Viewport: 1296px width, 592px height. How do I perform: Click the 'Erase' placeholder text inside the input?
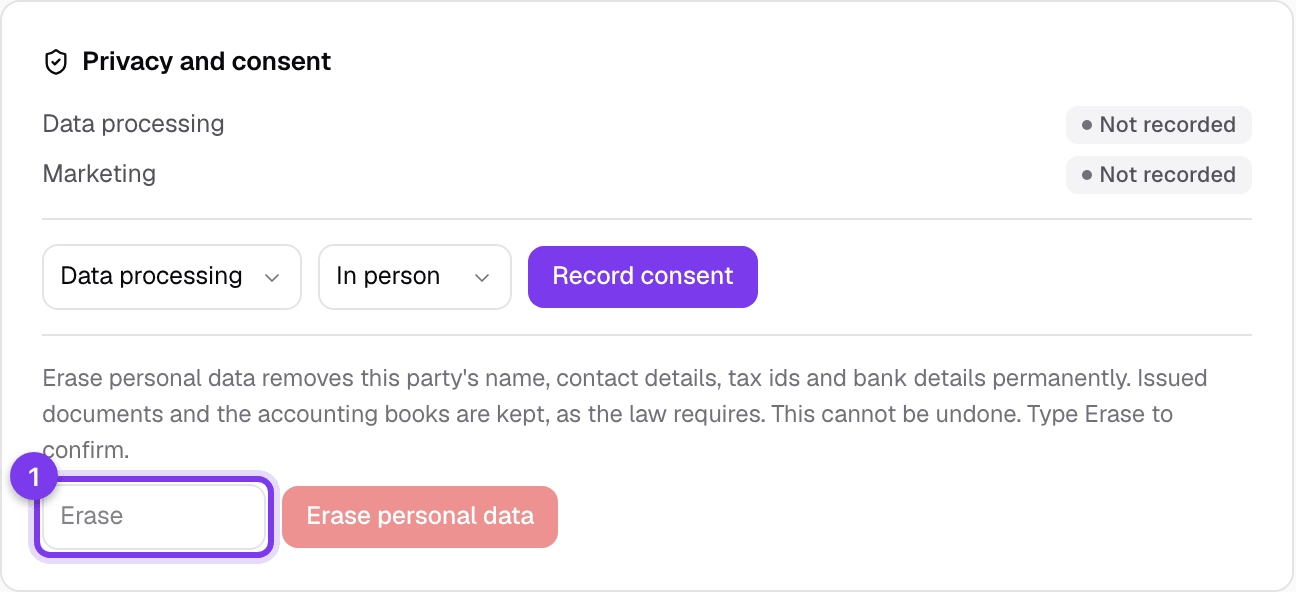click(92, 517)
